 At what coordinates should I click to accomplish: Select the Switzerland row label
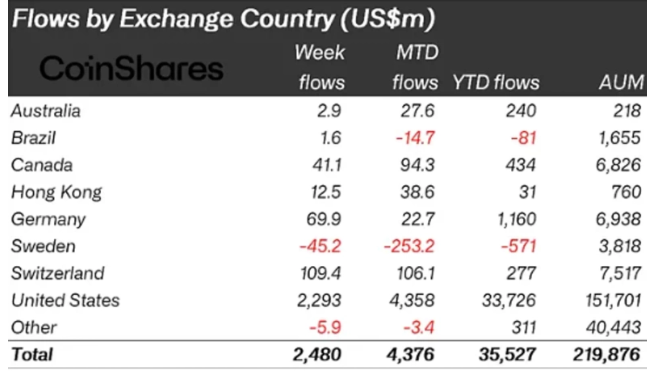point(58,273)
